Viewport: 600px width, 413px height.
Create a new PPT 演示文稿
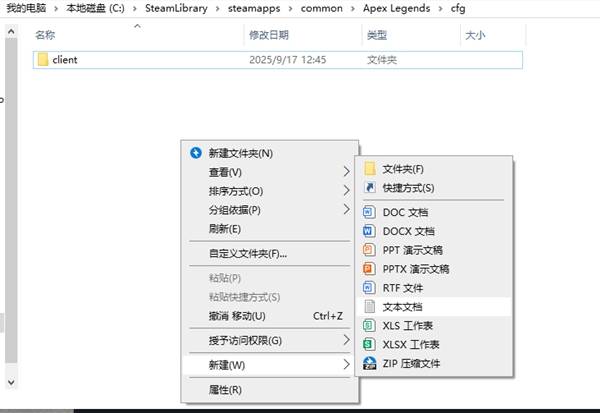[x=434, y=250]
